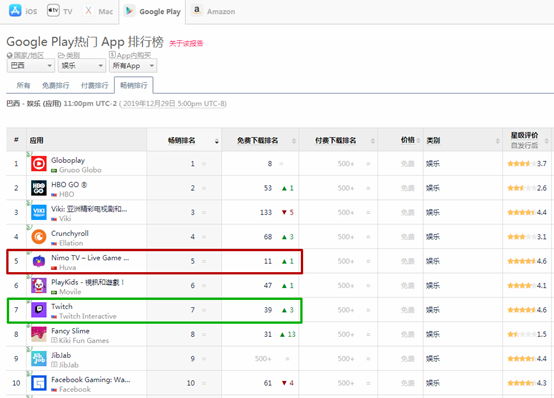Open the HBO GO app icon
This screenshot has height=398, width=554.
[x=39, y=188]
